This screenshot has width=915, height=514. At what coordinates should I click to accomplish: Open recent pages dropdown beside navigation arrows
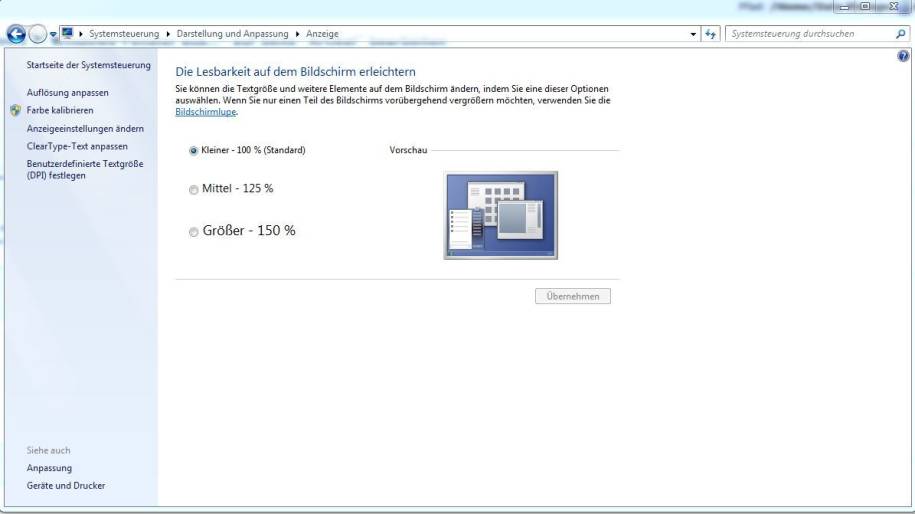tap(53, 35)
